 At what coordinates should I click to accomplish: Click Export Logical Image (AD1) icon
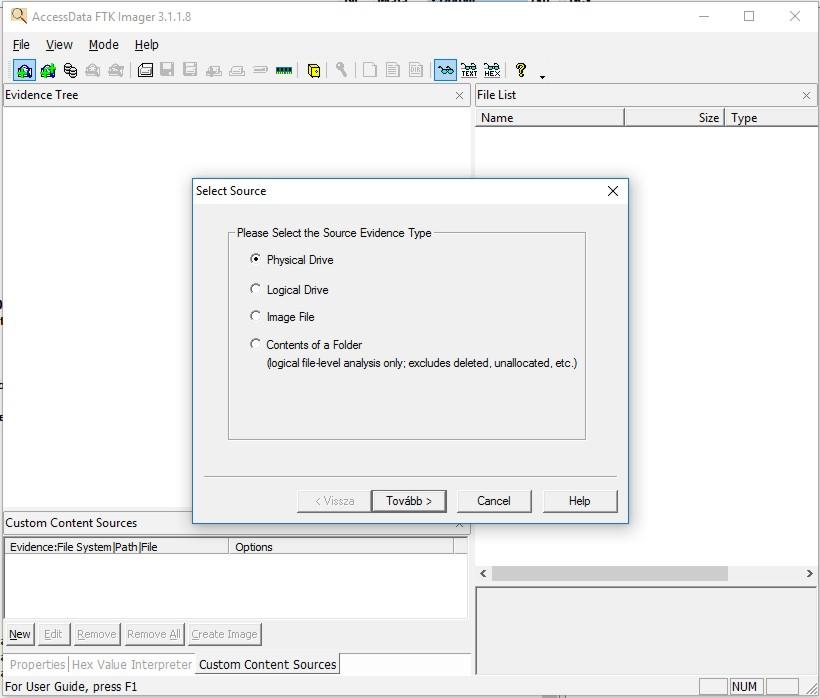point(190,70)
